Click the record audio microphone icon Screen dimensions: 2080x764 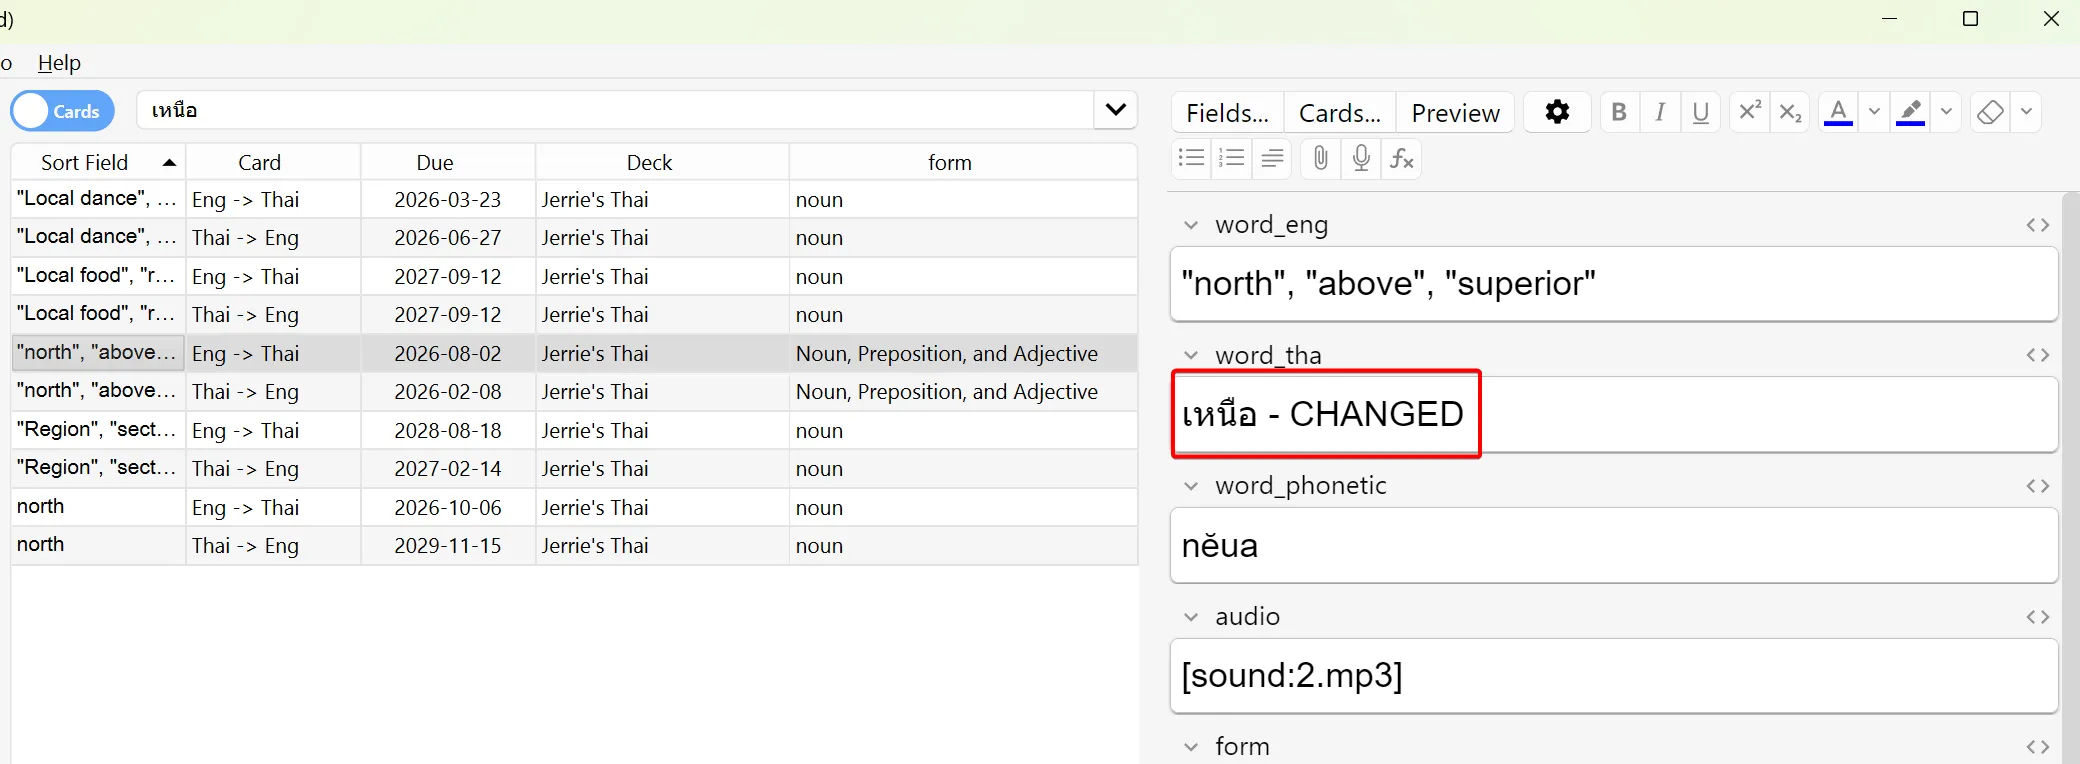(x=1361, y=158)
